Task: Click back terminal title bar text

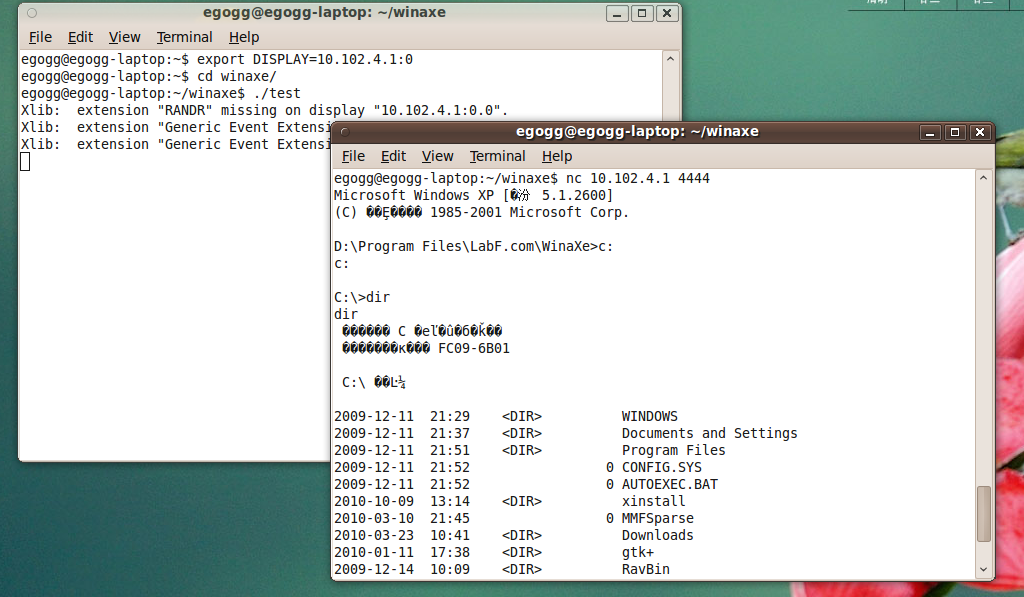Action: [324, 12]
